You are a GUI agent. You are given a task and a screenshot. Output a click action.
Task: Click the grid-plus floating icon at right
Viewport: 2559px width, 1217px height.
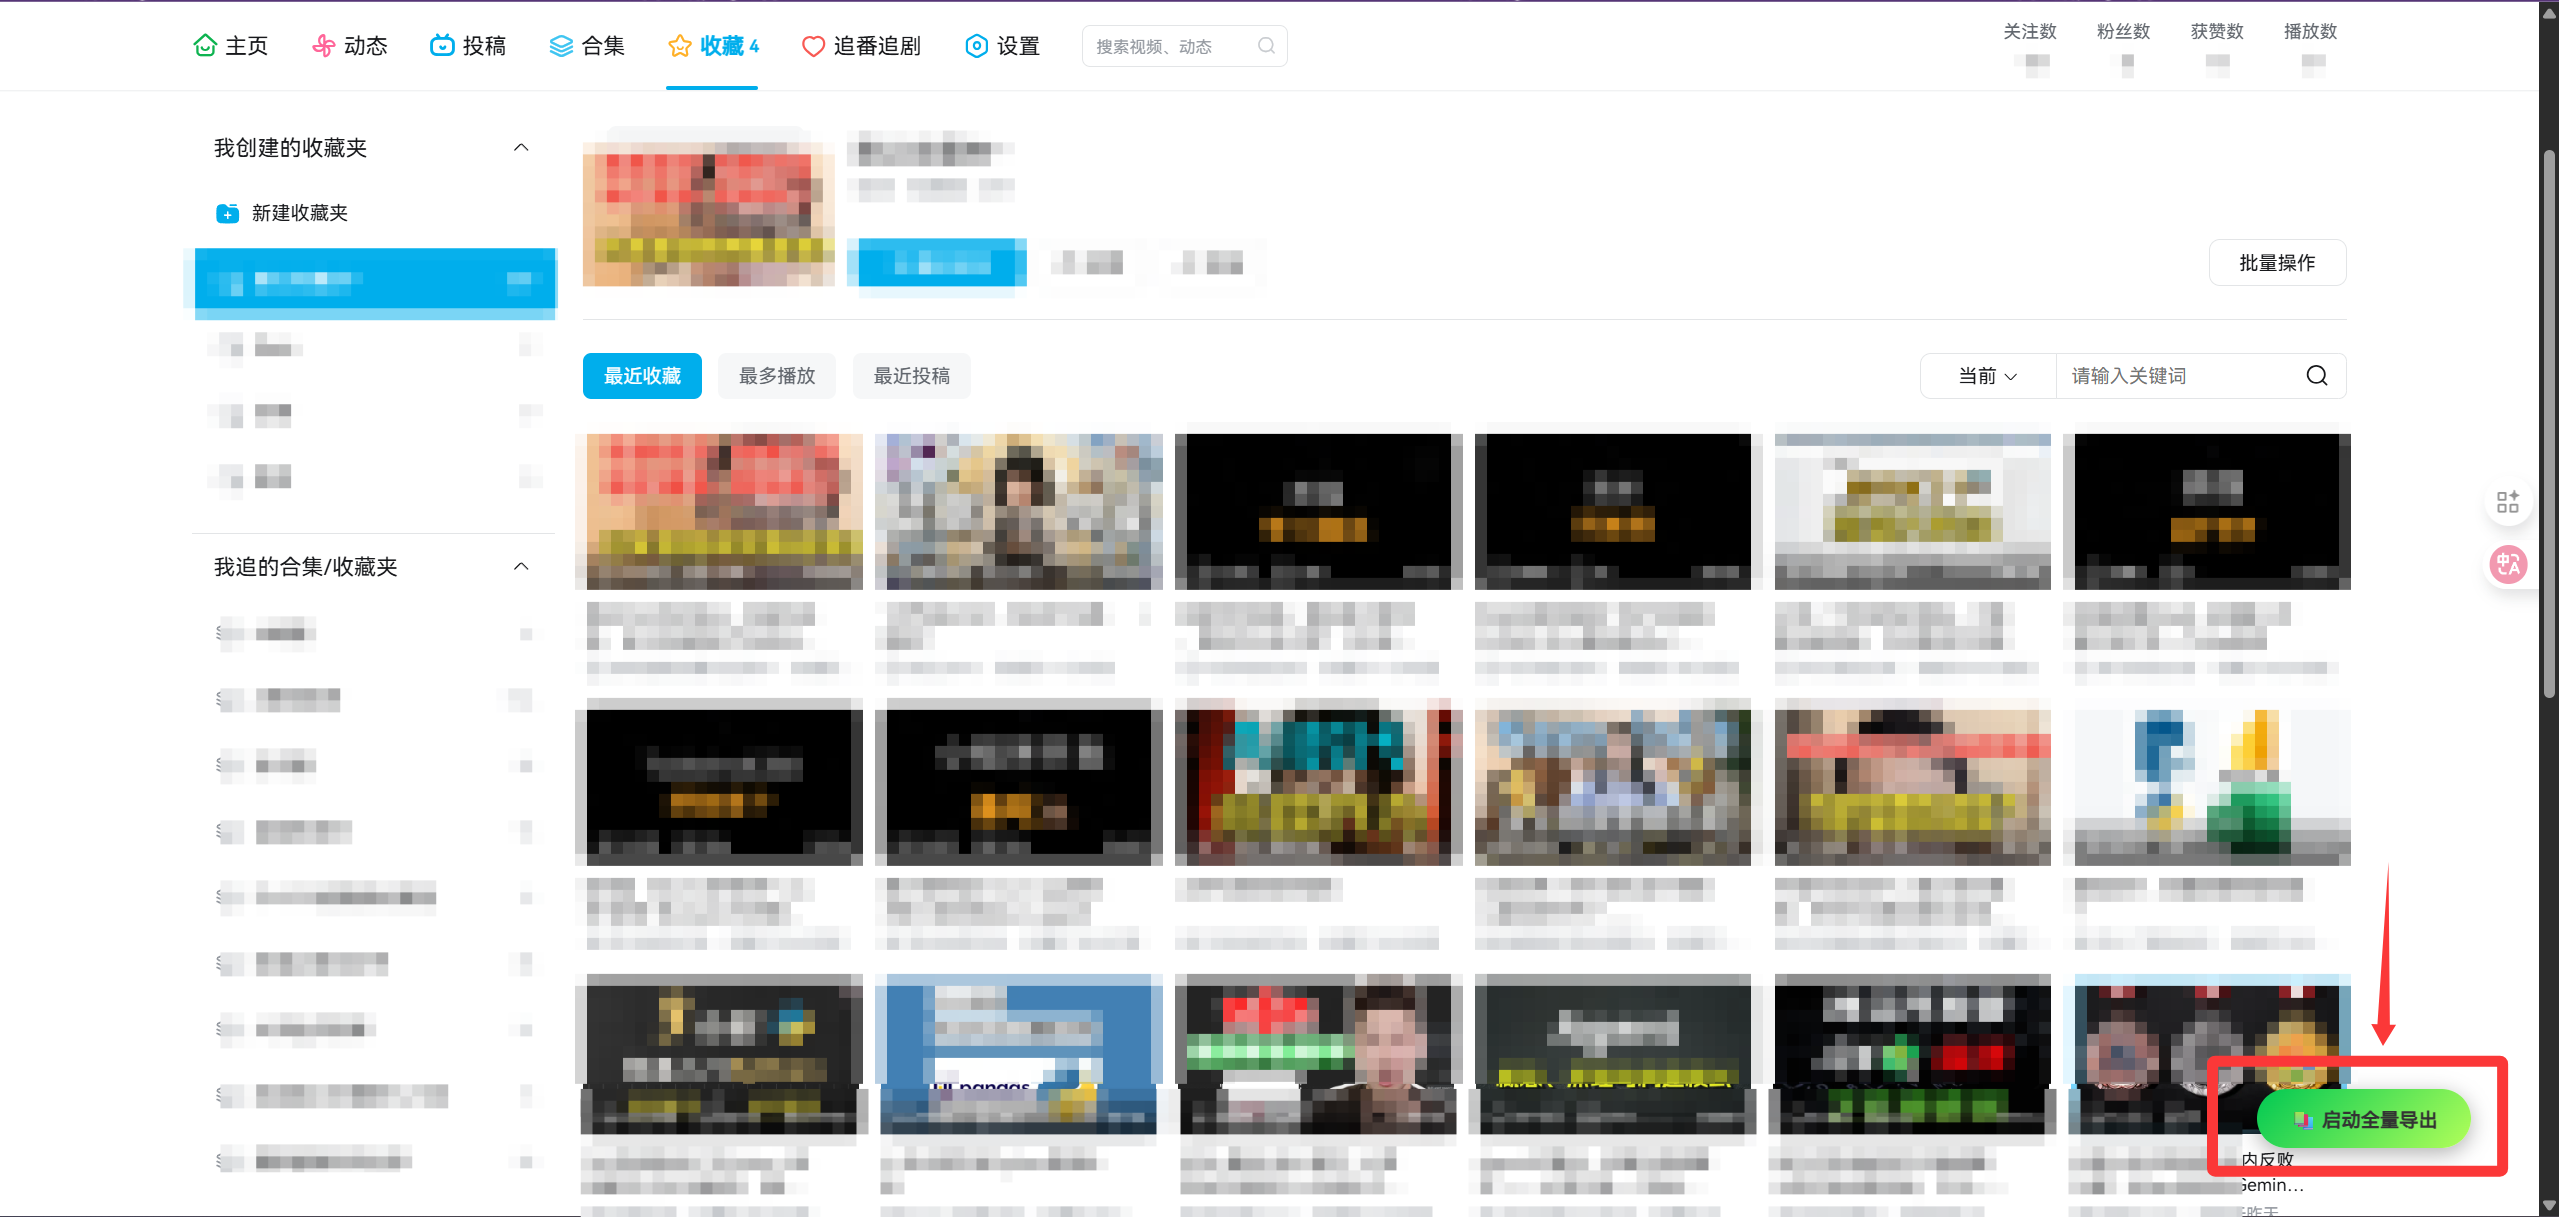tap(2507, 502)
